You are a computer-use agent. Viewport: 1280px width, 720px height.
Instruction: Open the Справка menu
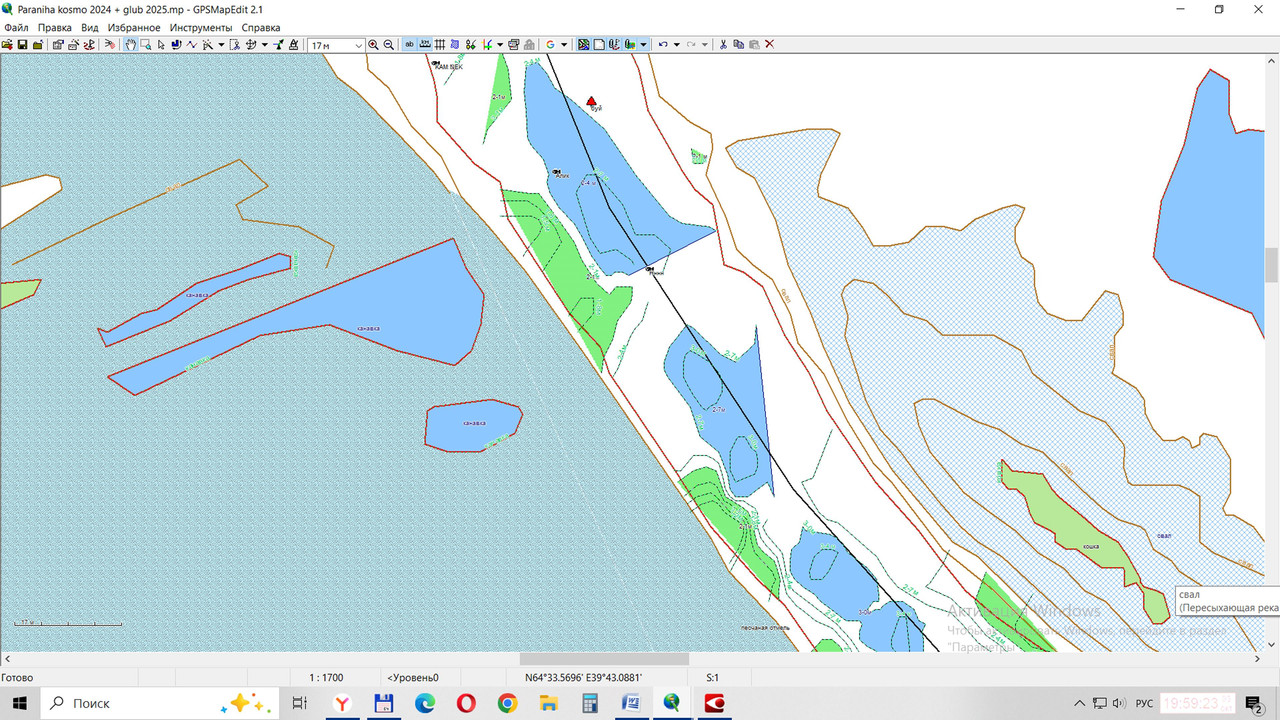[261, 27]
